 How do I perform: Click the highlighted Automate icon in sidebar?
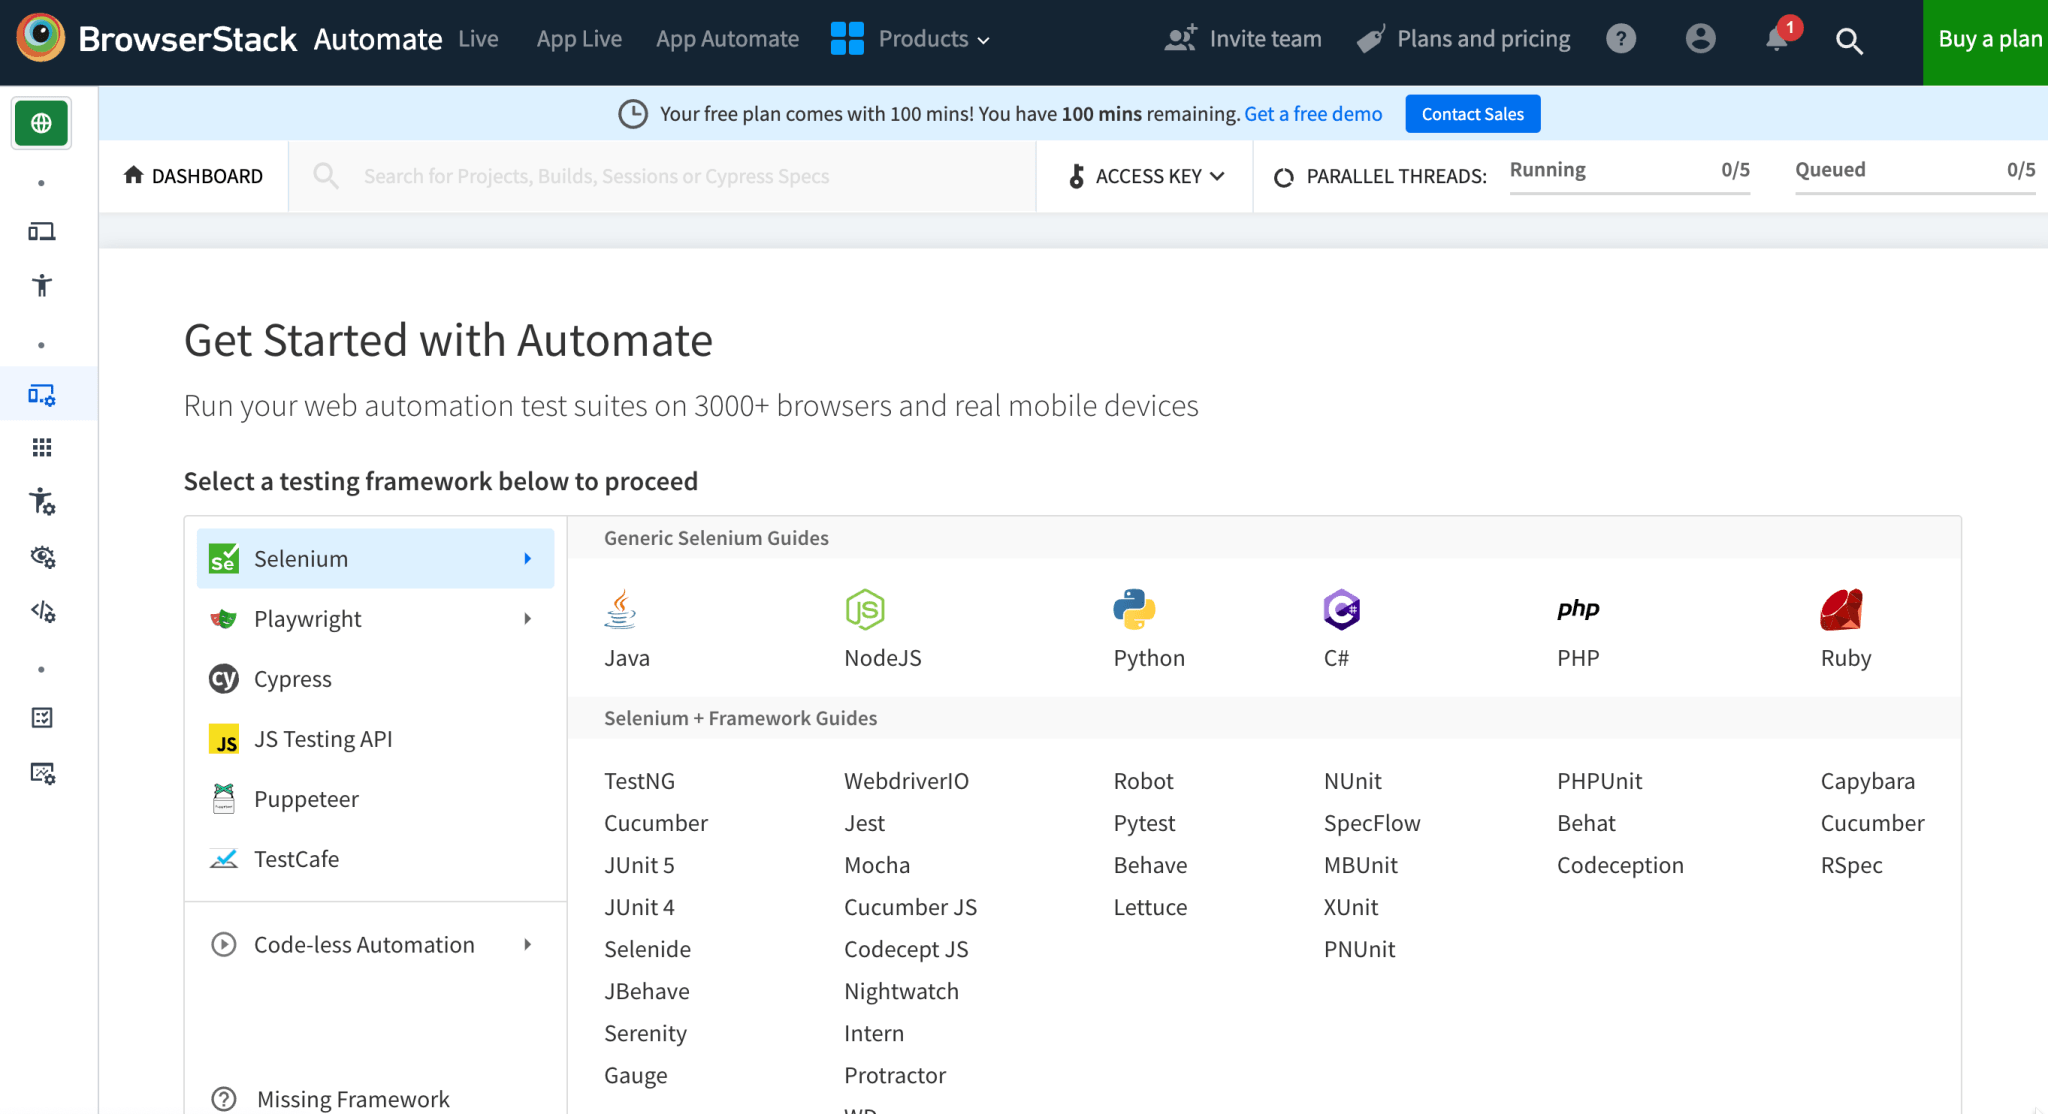[x=41, y=393]
